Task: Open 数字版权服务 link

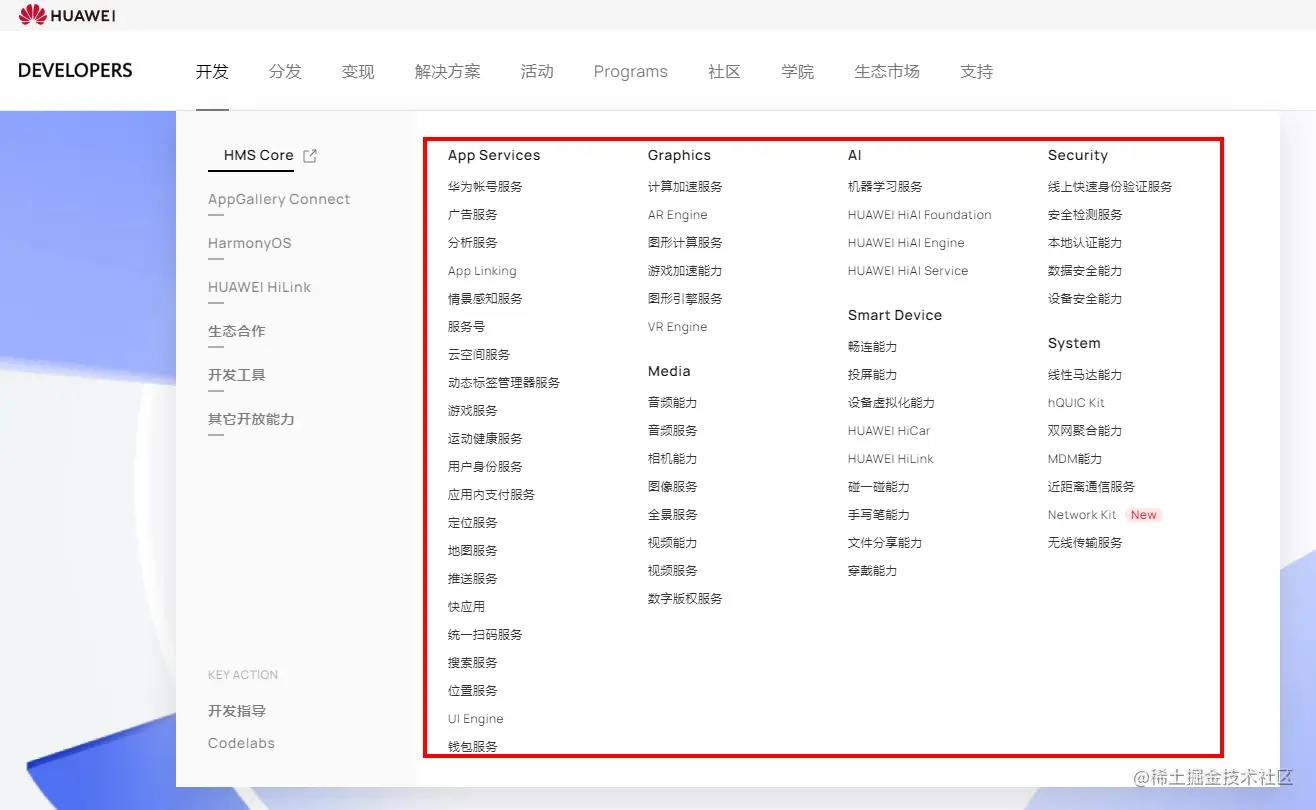Action: (685, 599)
